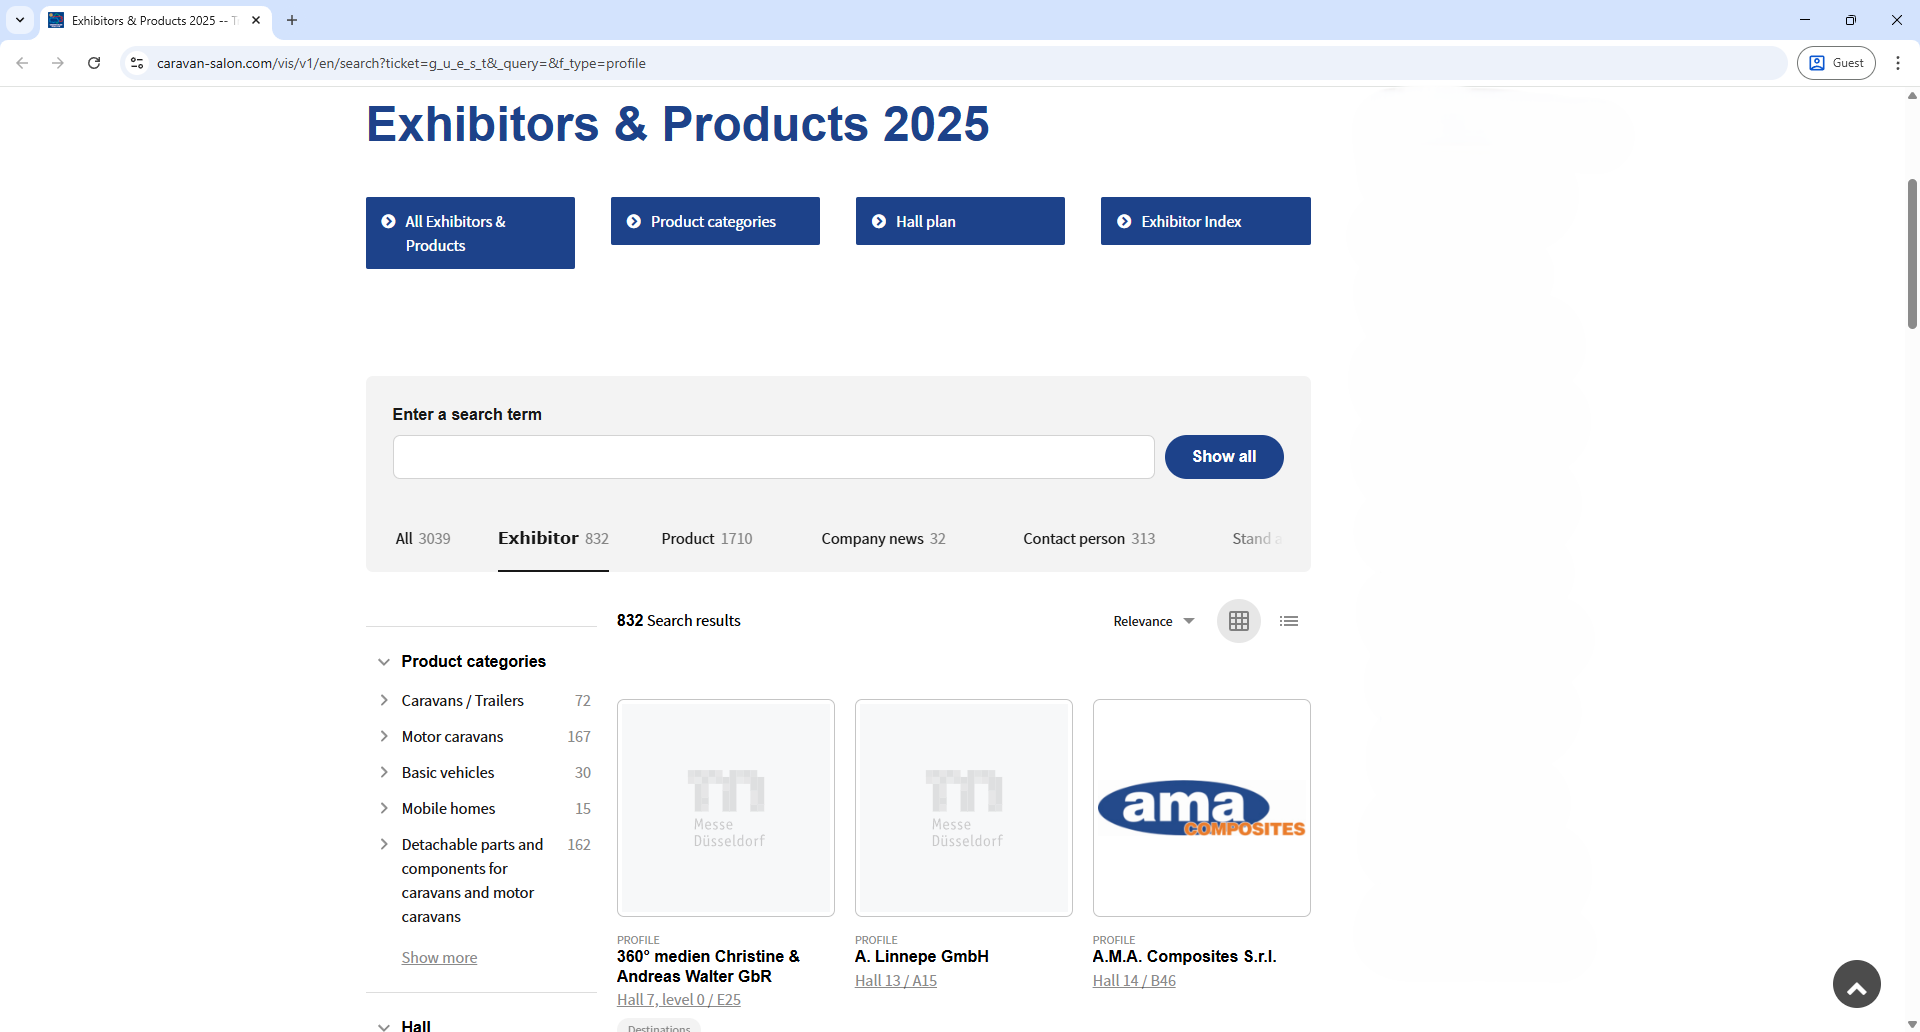Click the Show all button

point(1224,456)
